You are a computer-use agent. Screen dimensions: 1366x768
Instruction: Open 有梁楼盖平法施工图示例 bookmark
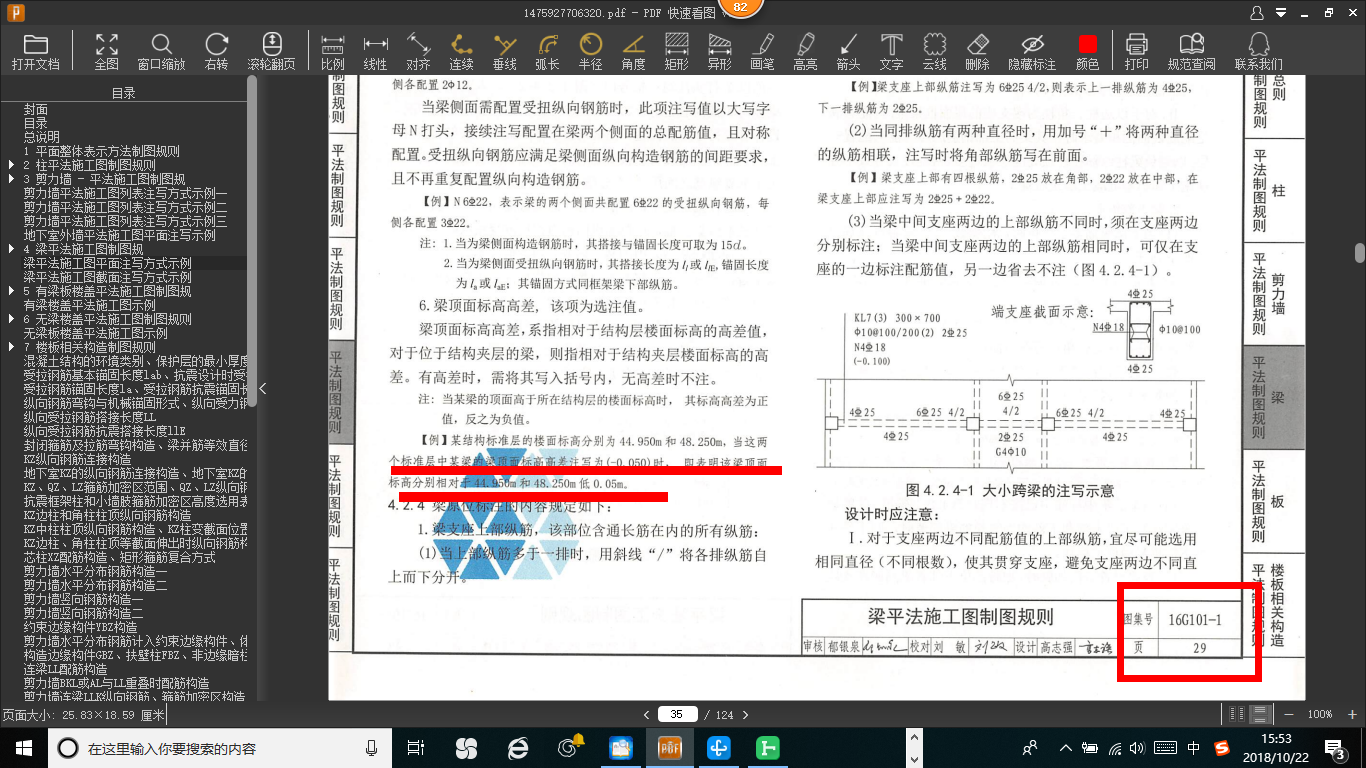coord(90,305)
